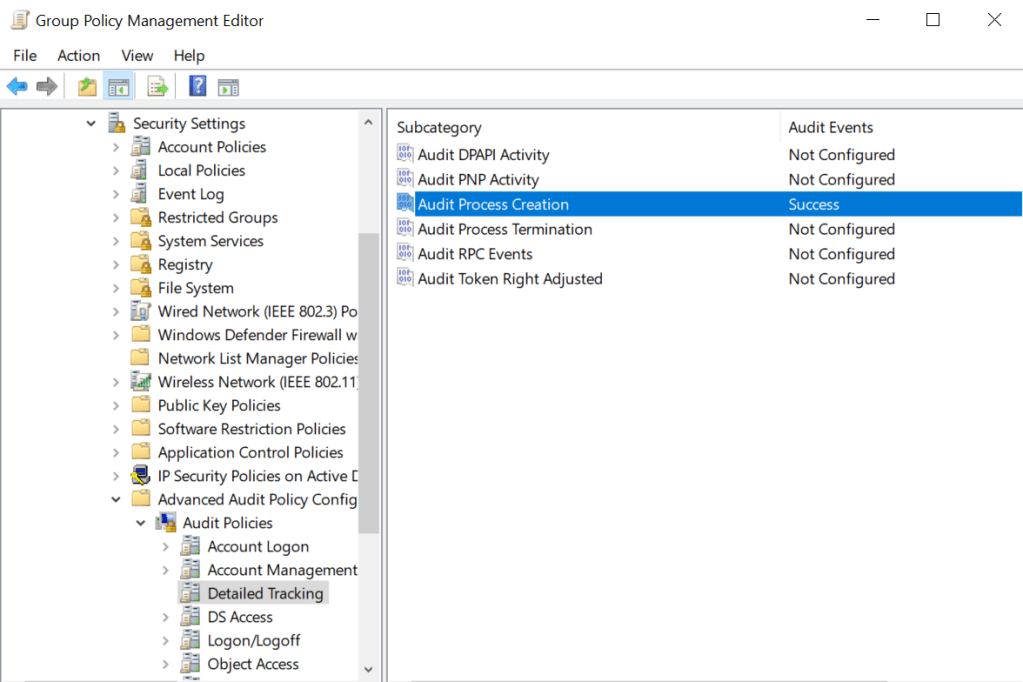Click the Up One Level folder icon

click(88, 87)
